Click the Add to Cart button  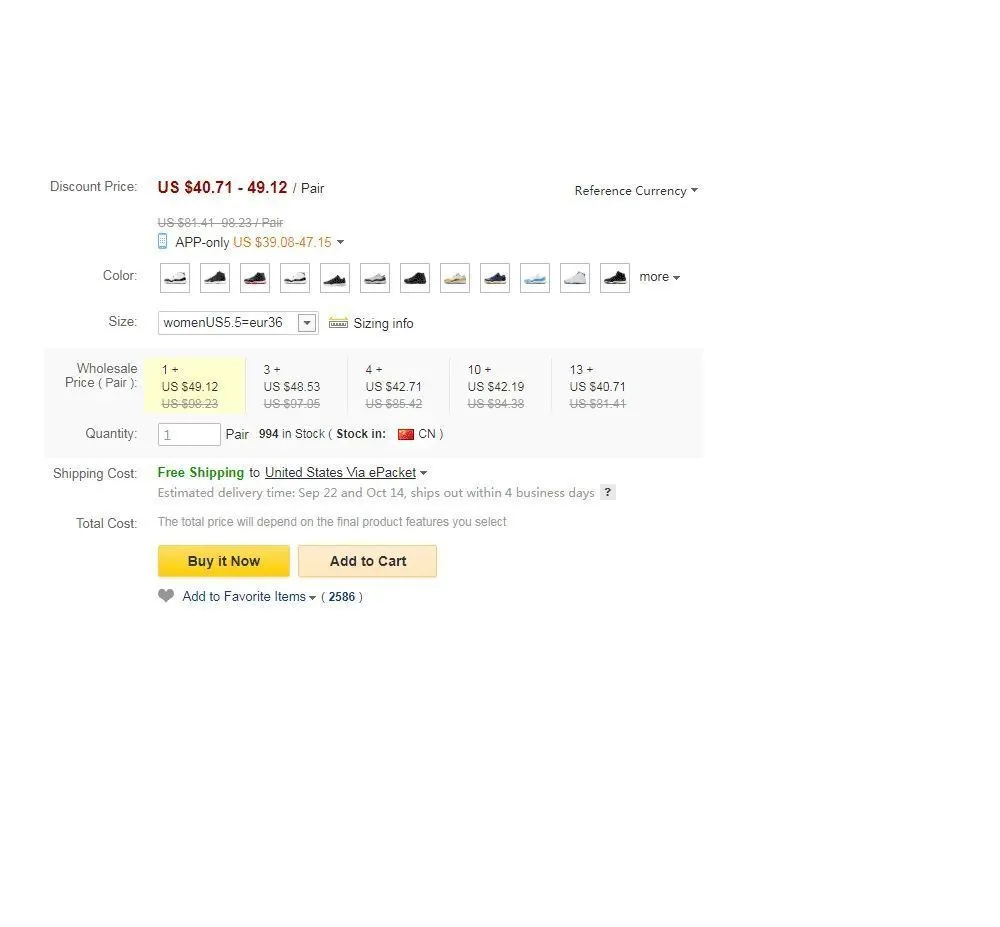click(x=367, y=561)
